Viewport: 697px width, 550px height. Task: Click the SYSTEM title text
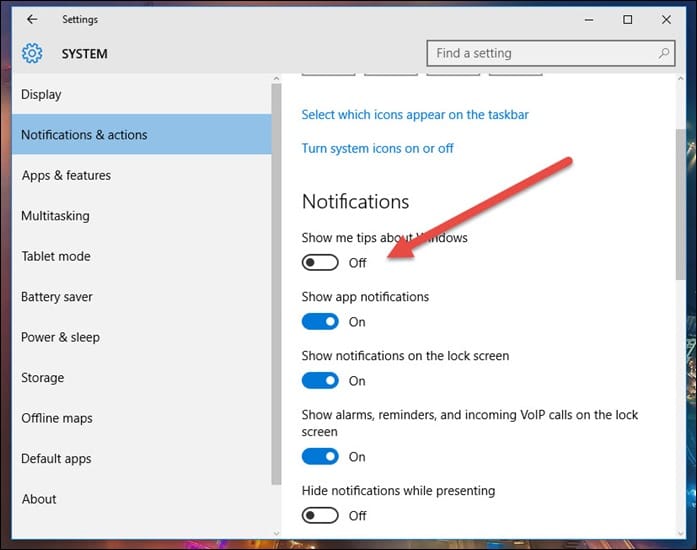pos(84,54)
